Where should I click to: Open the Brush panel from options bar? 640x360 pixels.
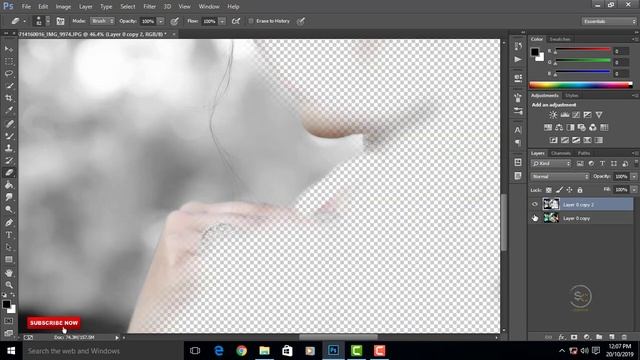pos(60,21)
